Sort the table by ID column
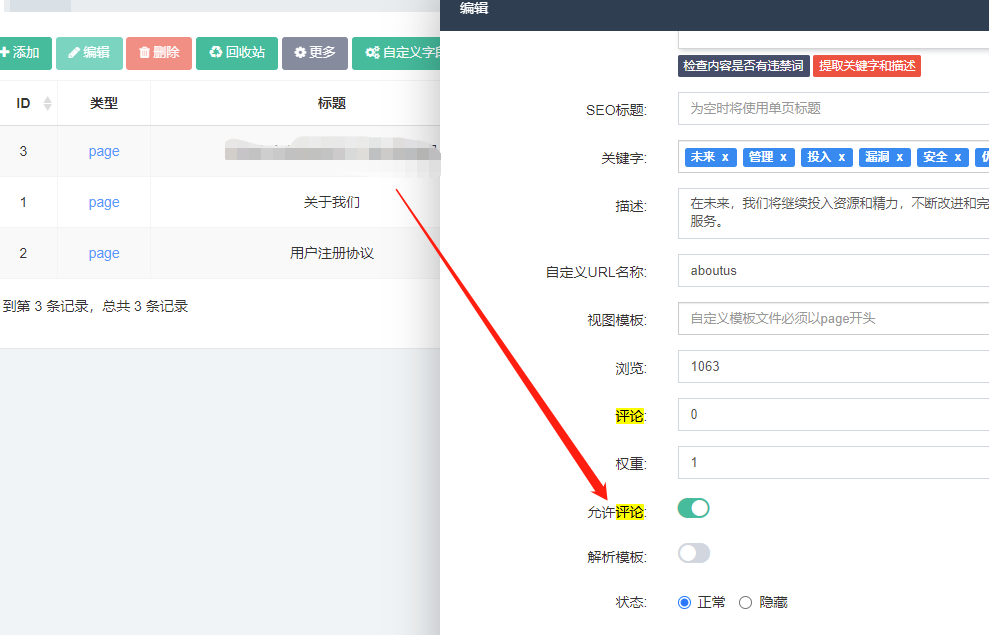 coord(47,103)
